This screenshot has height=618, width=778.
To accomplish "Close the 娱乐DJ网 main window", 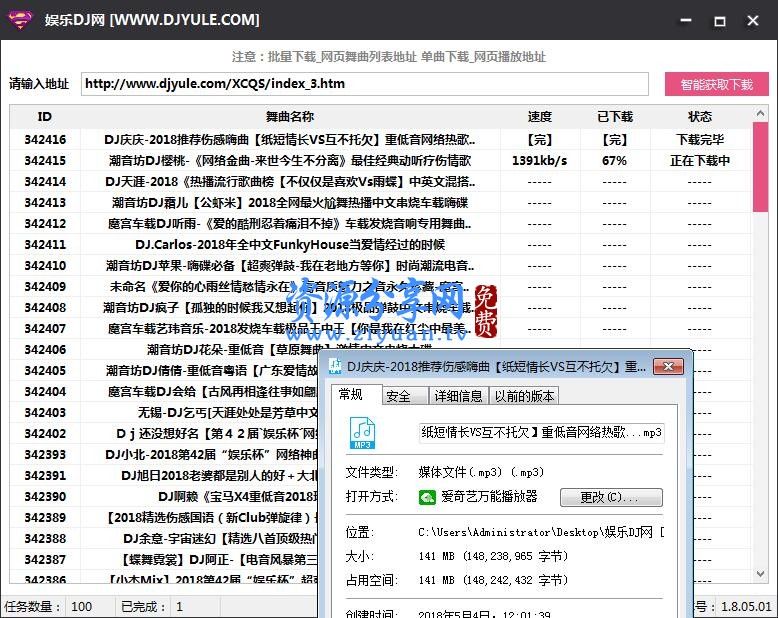I will [753, 21].
